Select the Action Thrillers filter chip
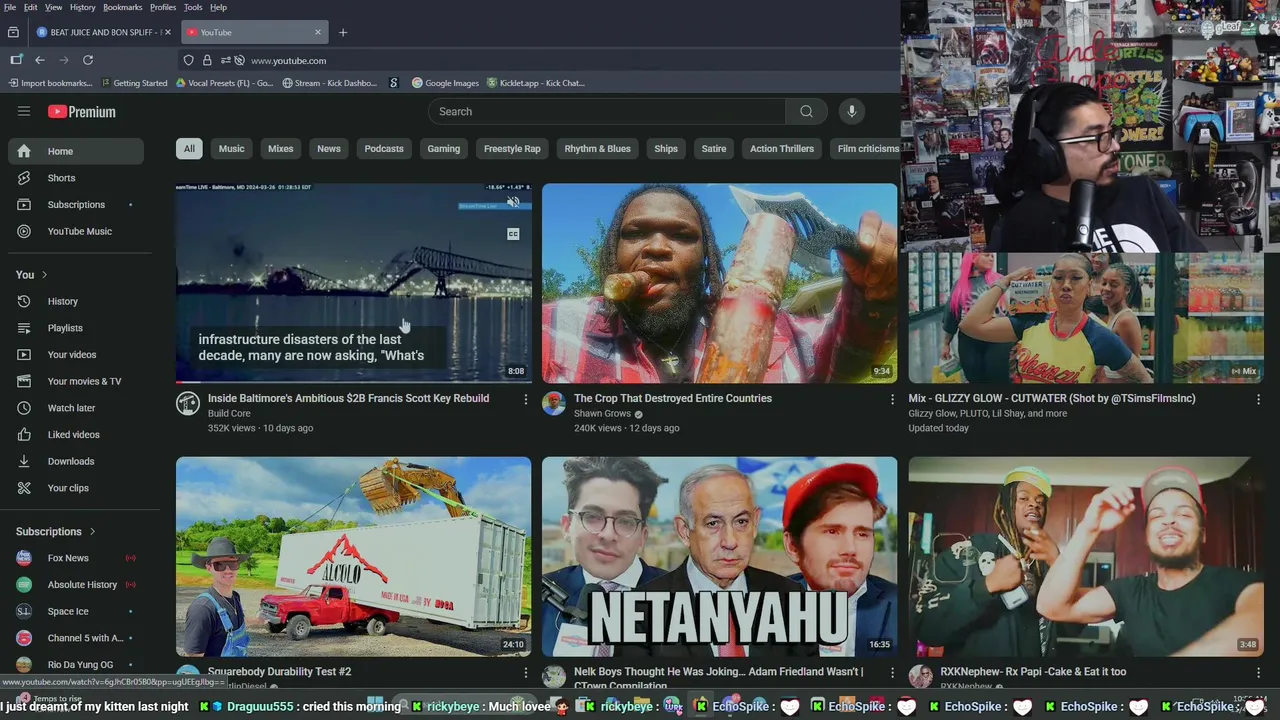The width and height of the screenshot is (1280, 720). (782, 149)
